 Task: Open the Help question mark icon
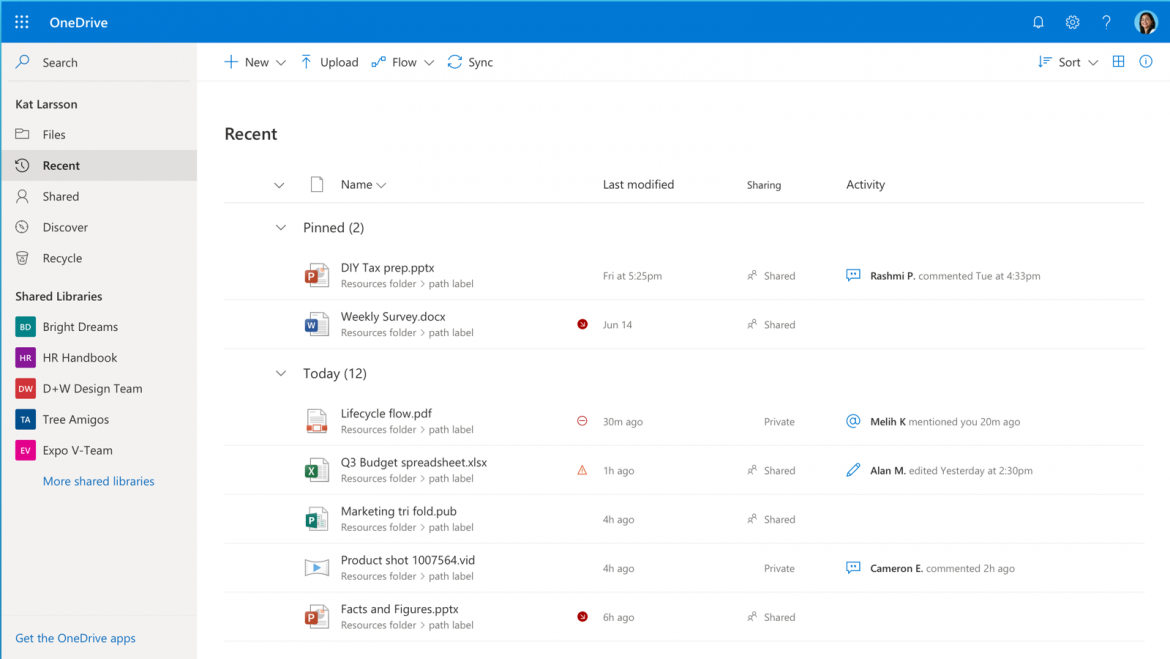[1106, 21]
